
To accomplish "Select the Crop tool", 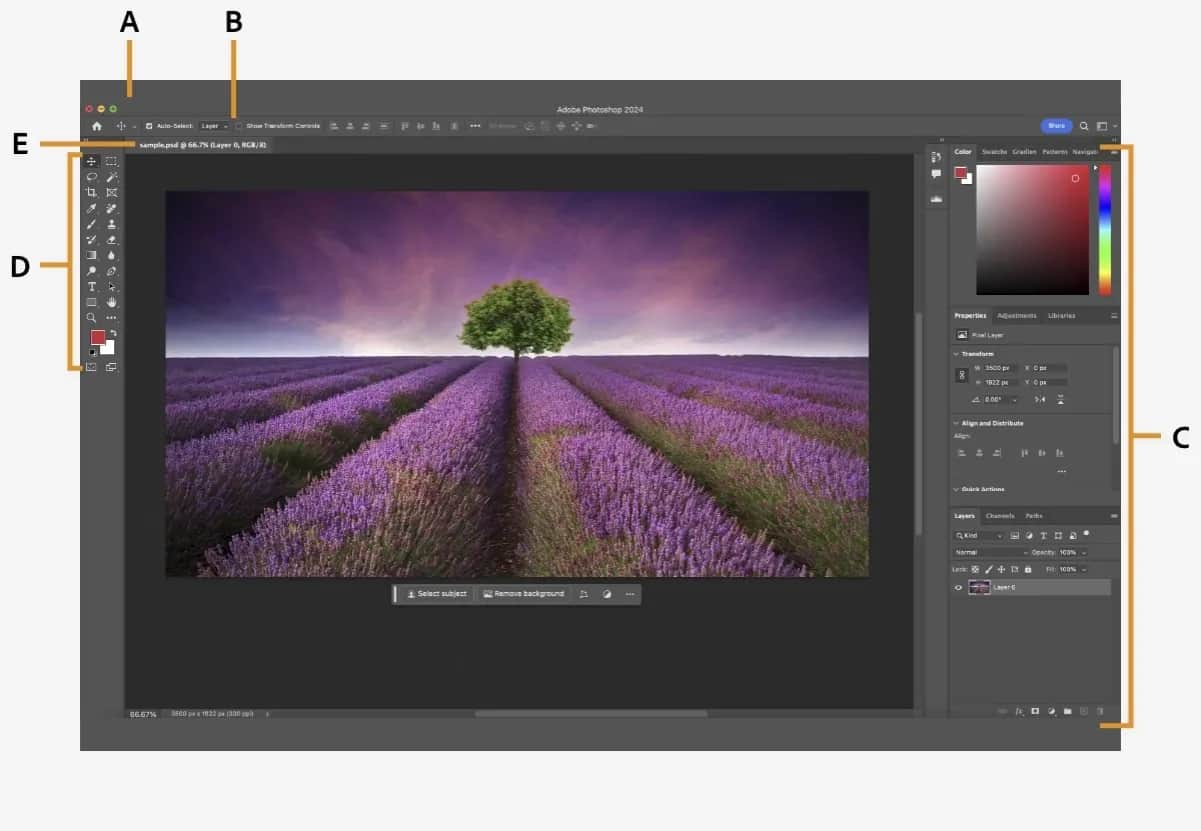I will 92,192.
